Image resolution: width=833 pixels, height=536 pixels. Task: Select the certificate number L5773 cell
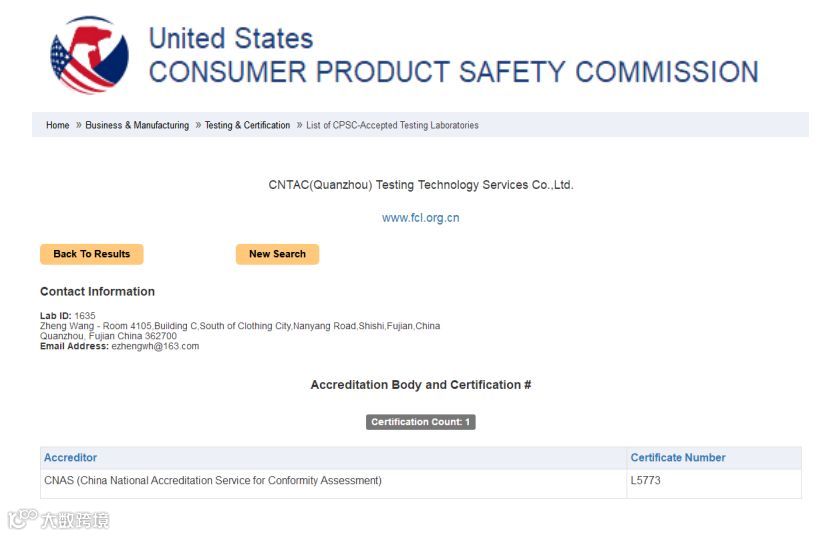(646, 481)
